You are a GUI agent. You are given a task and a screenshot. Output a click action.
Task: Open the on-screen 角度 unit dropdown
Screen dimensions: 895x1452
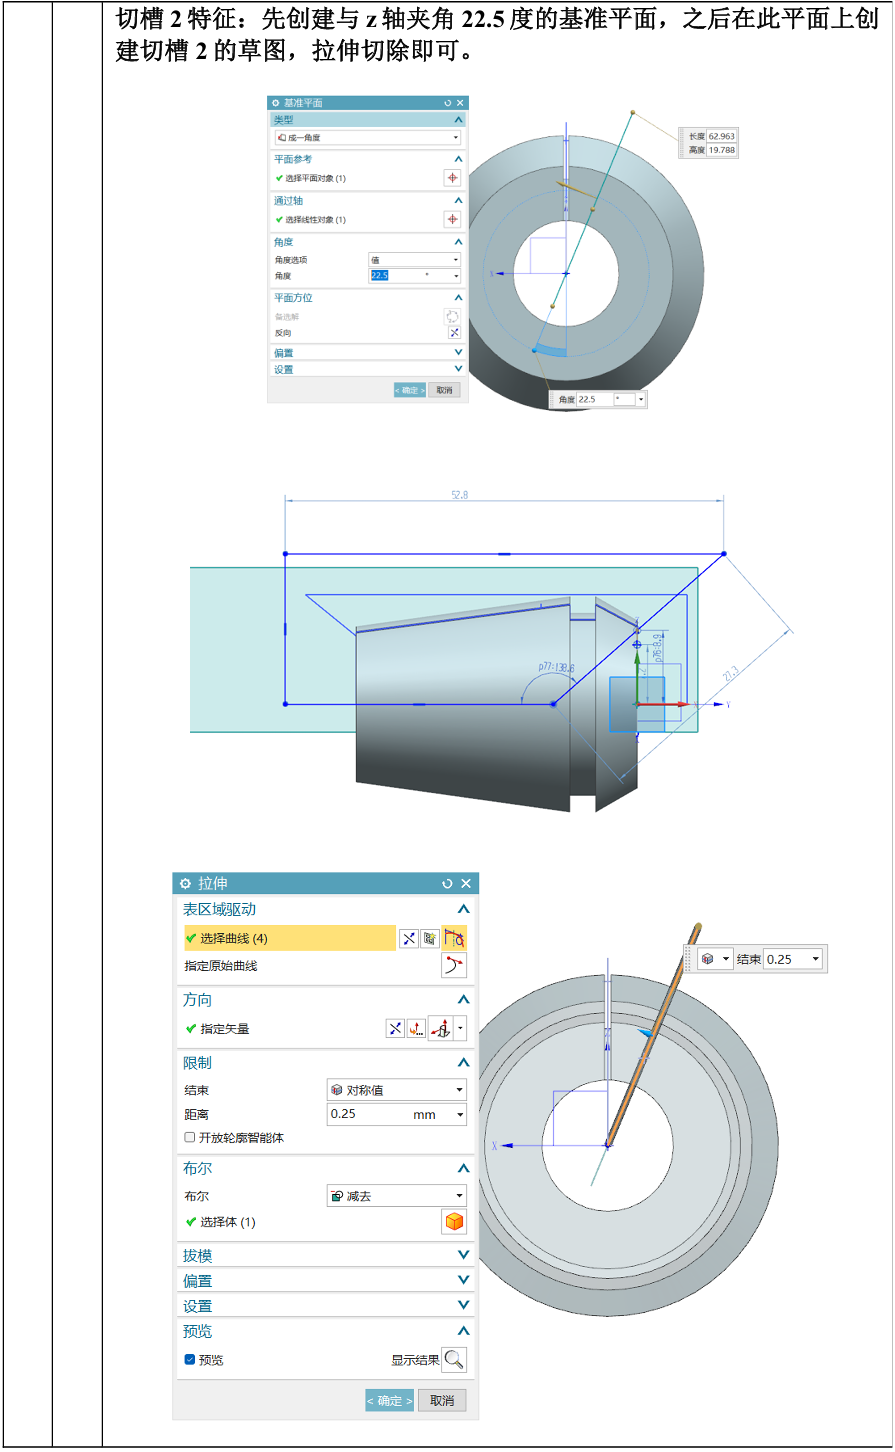(x=640, y=399)
